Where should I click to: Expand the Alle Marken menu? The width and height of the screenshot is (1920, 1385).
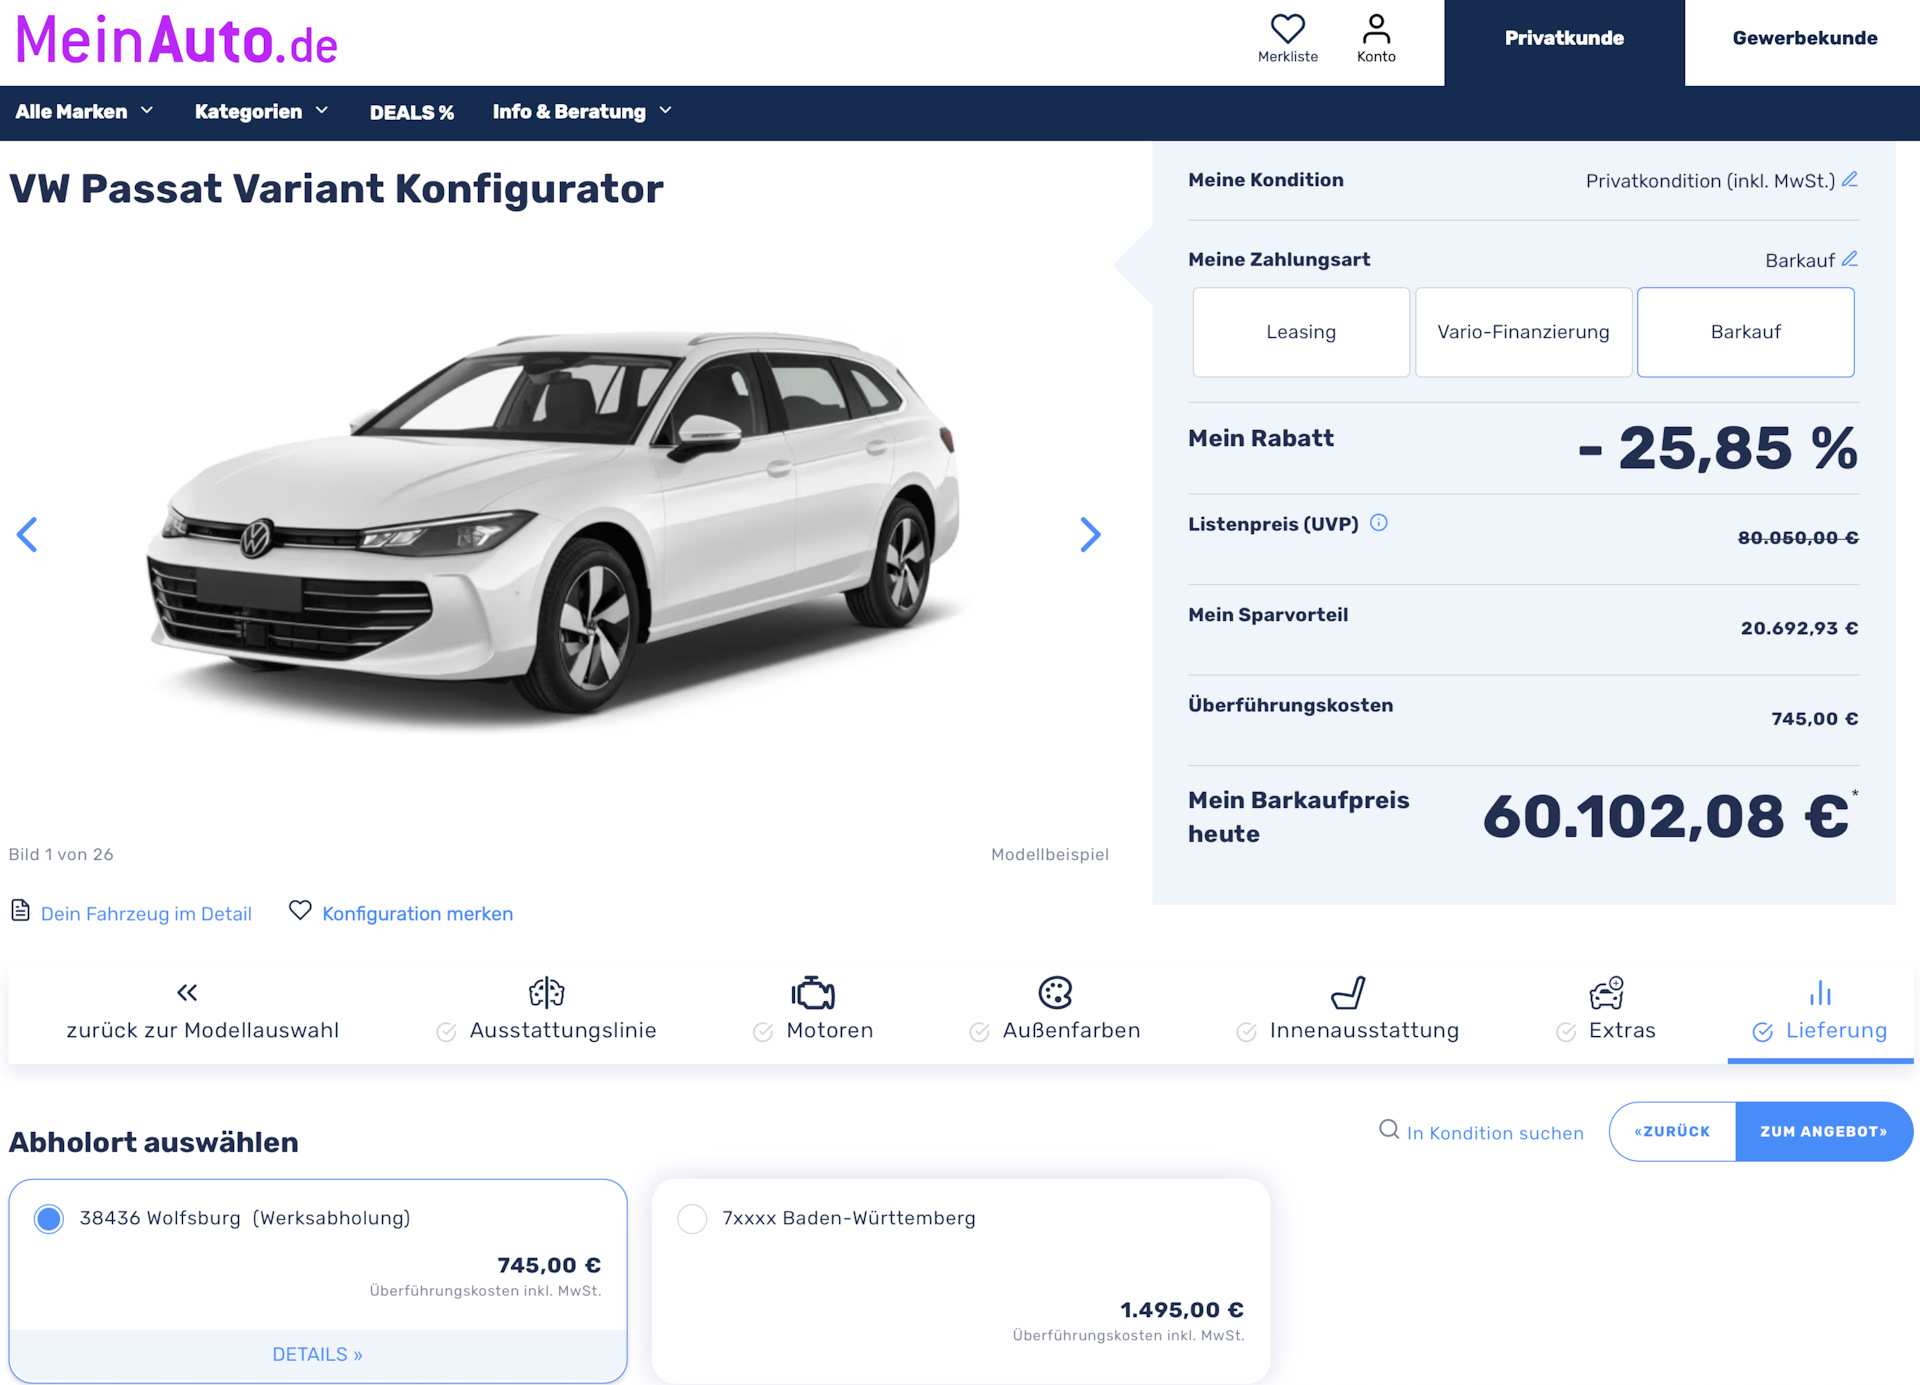85,112
